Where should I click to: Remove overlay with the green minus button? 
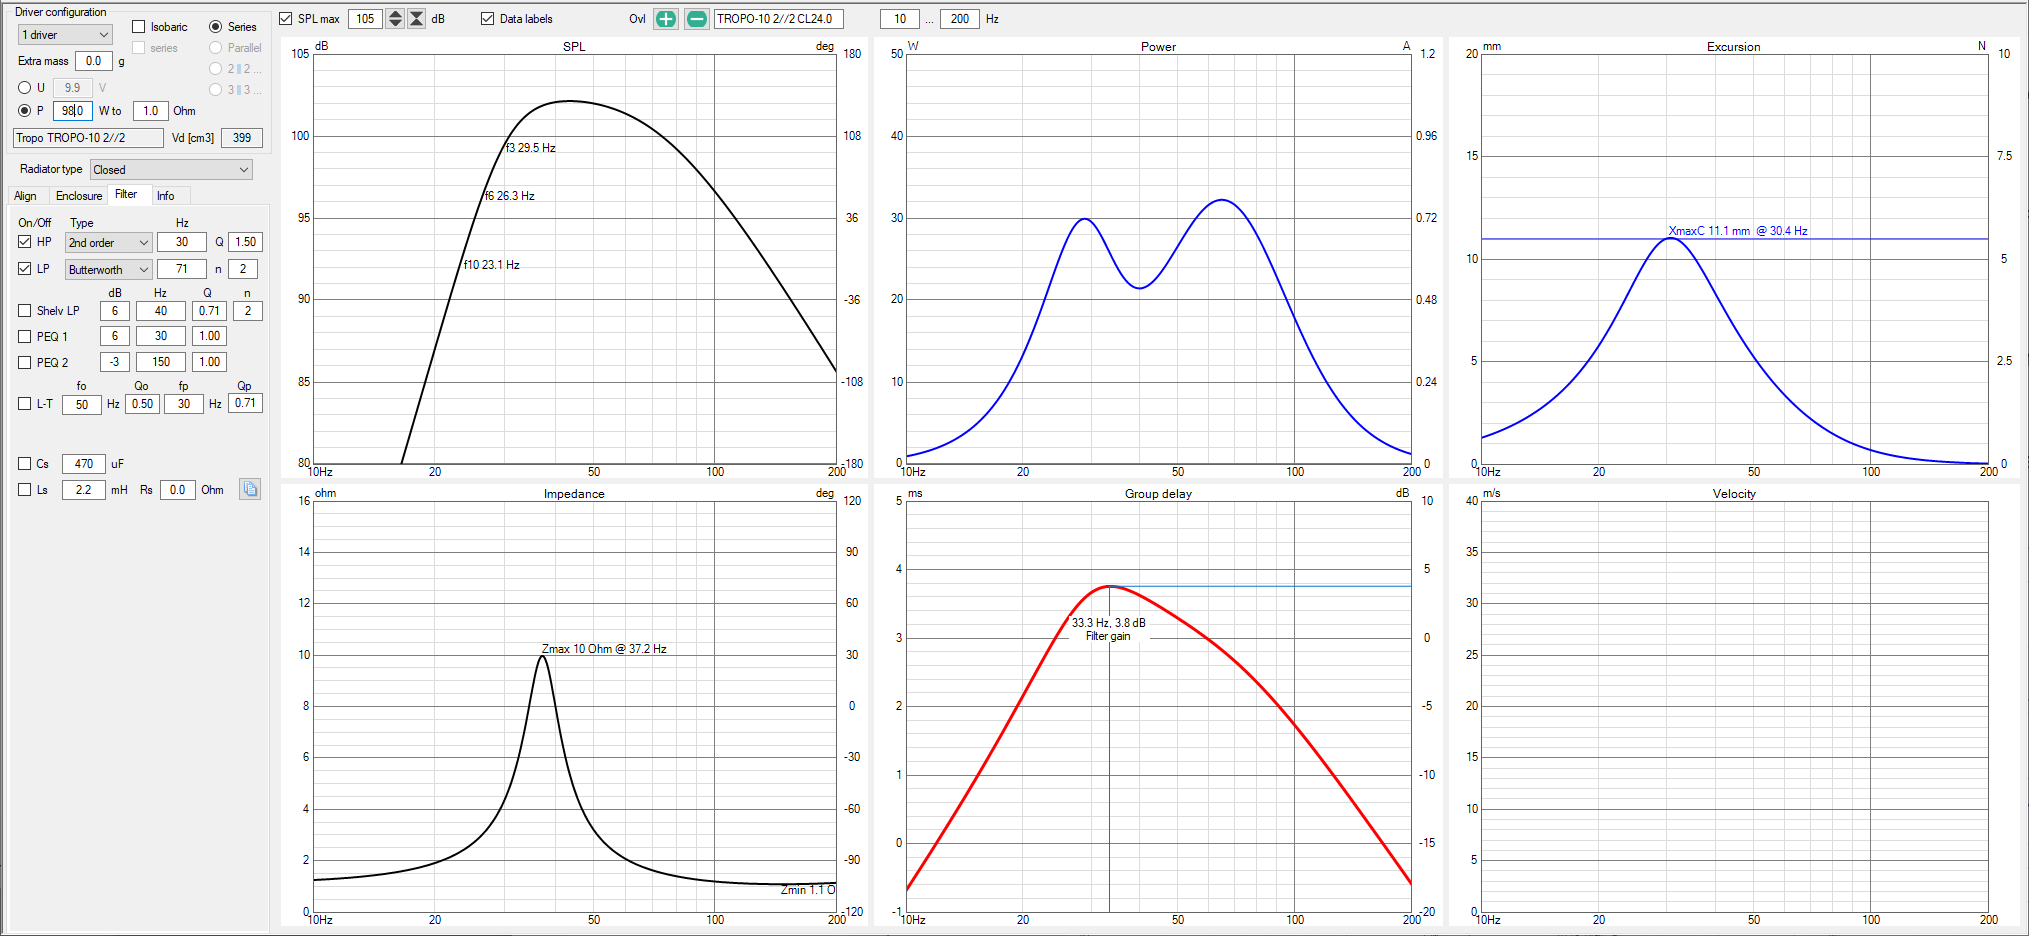click(697, 19)
